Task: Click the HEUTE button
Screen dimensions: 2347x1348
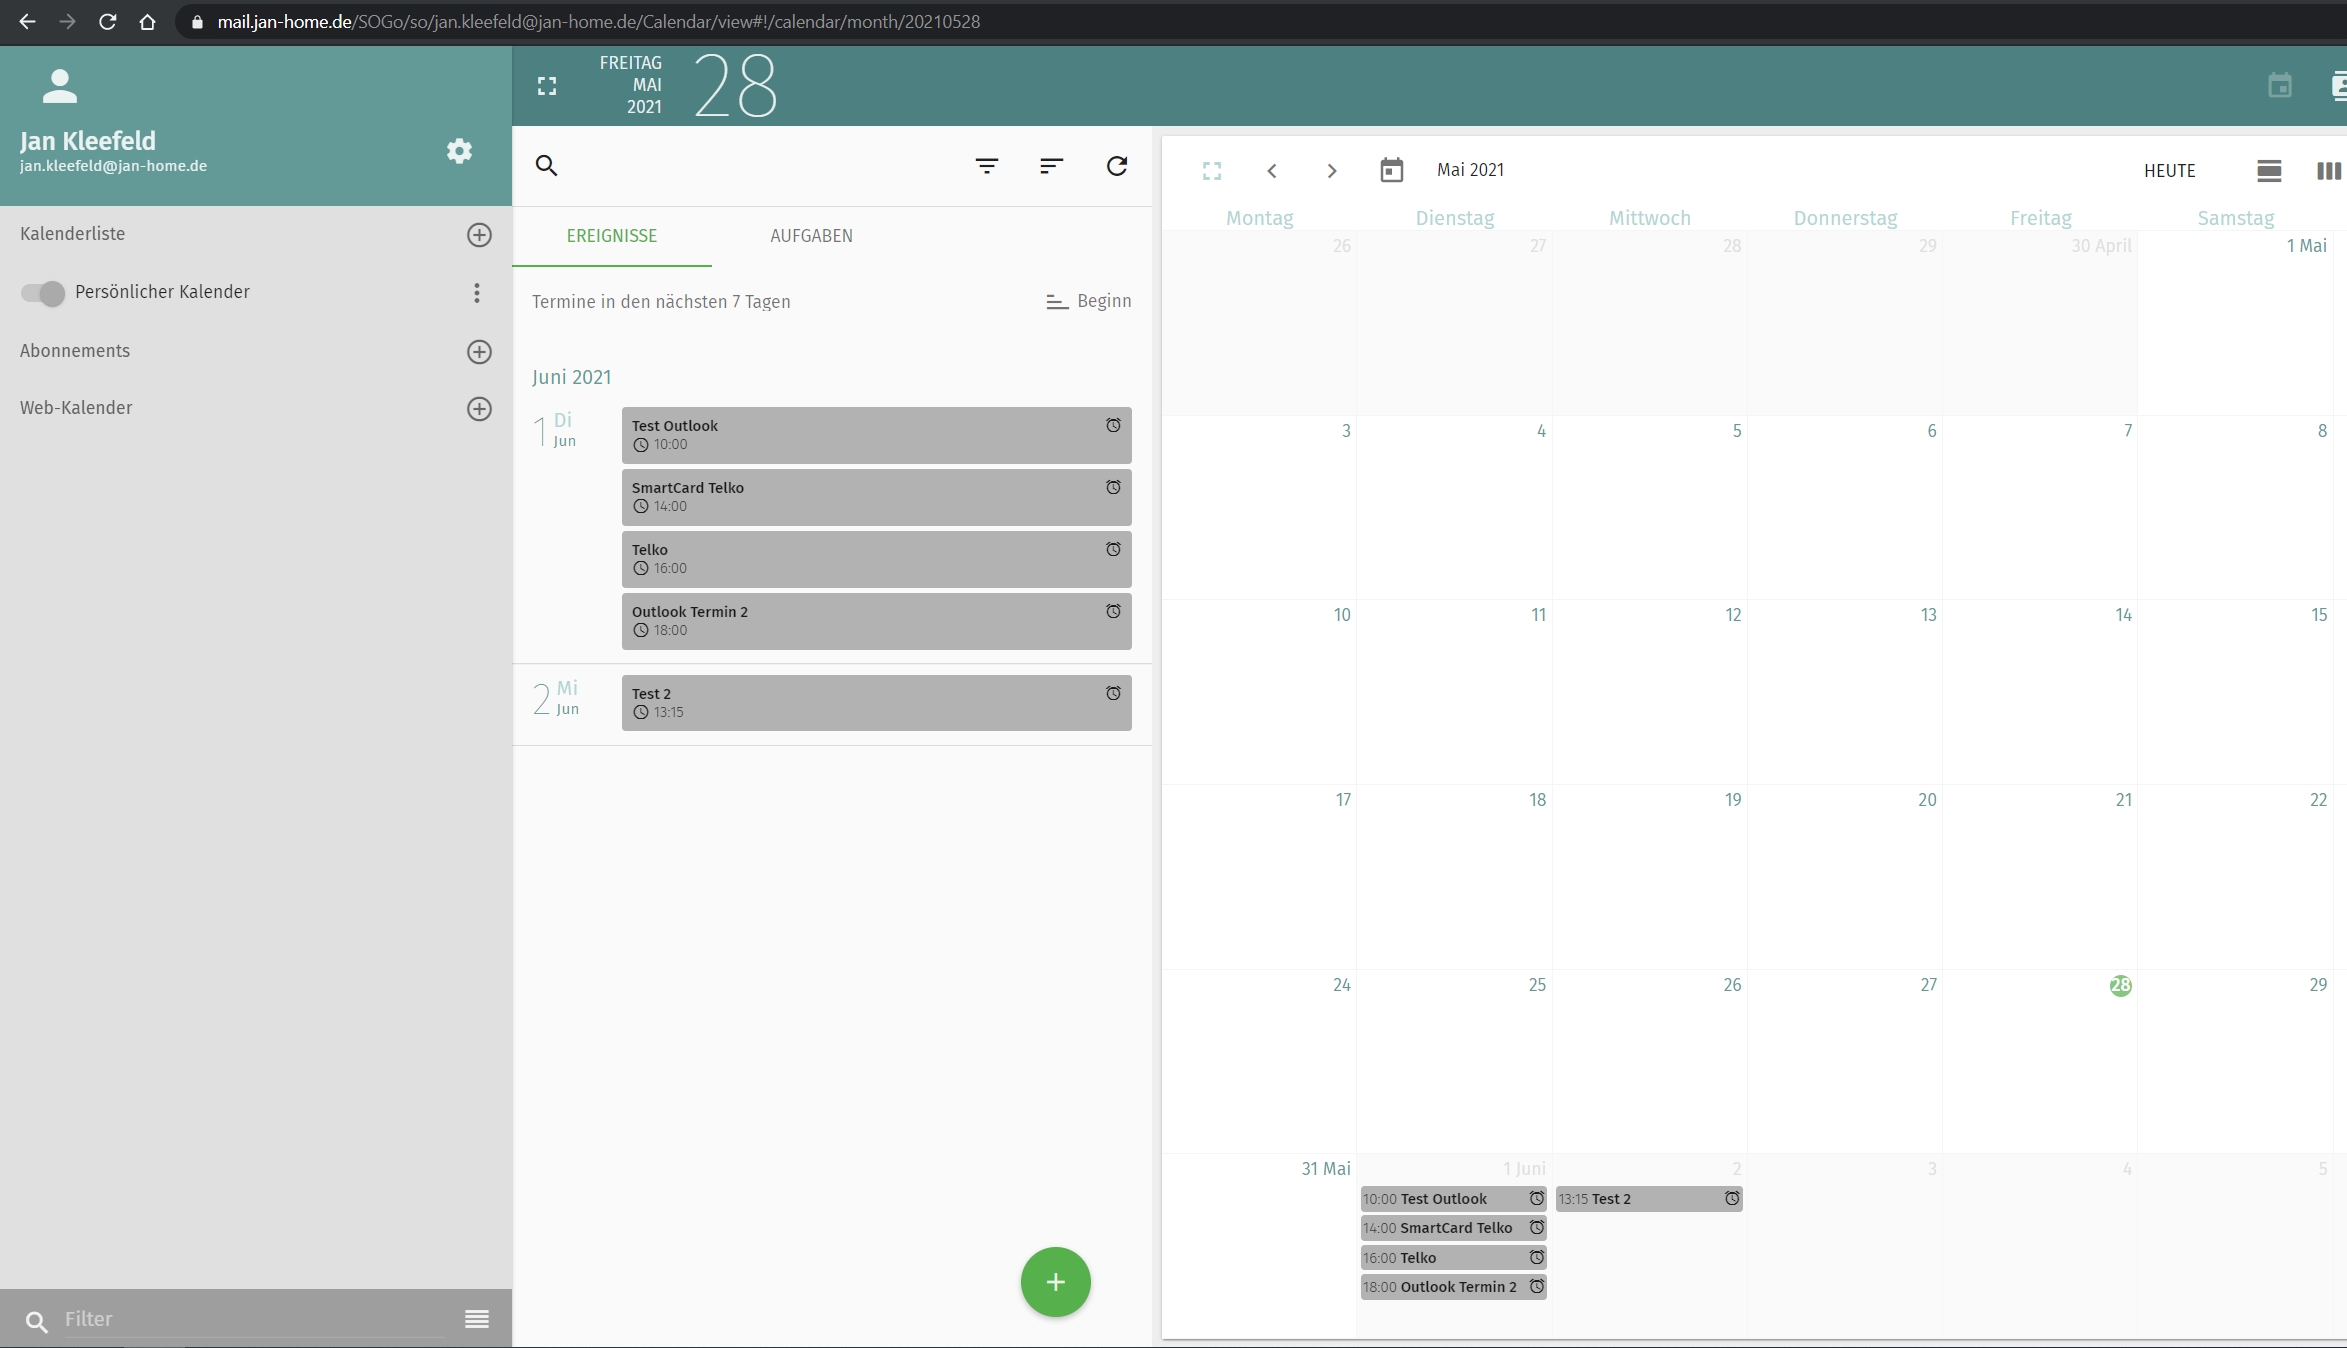Action: click(2169, 171)
